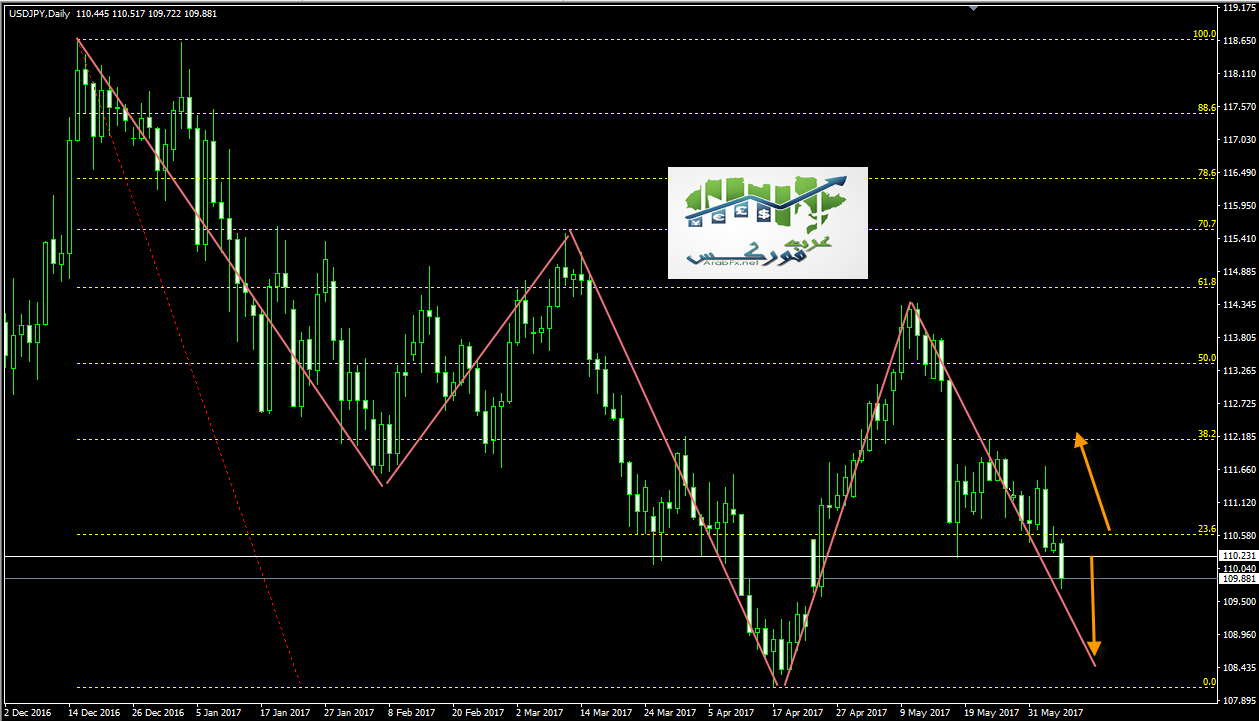Click the 19 May 2017 date label
This screenshot has width=1259, height=721.
click(990, 713)
